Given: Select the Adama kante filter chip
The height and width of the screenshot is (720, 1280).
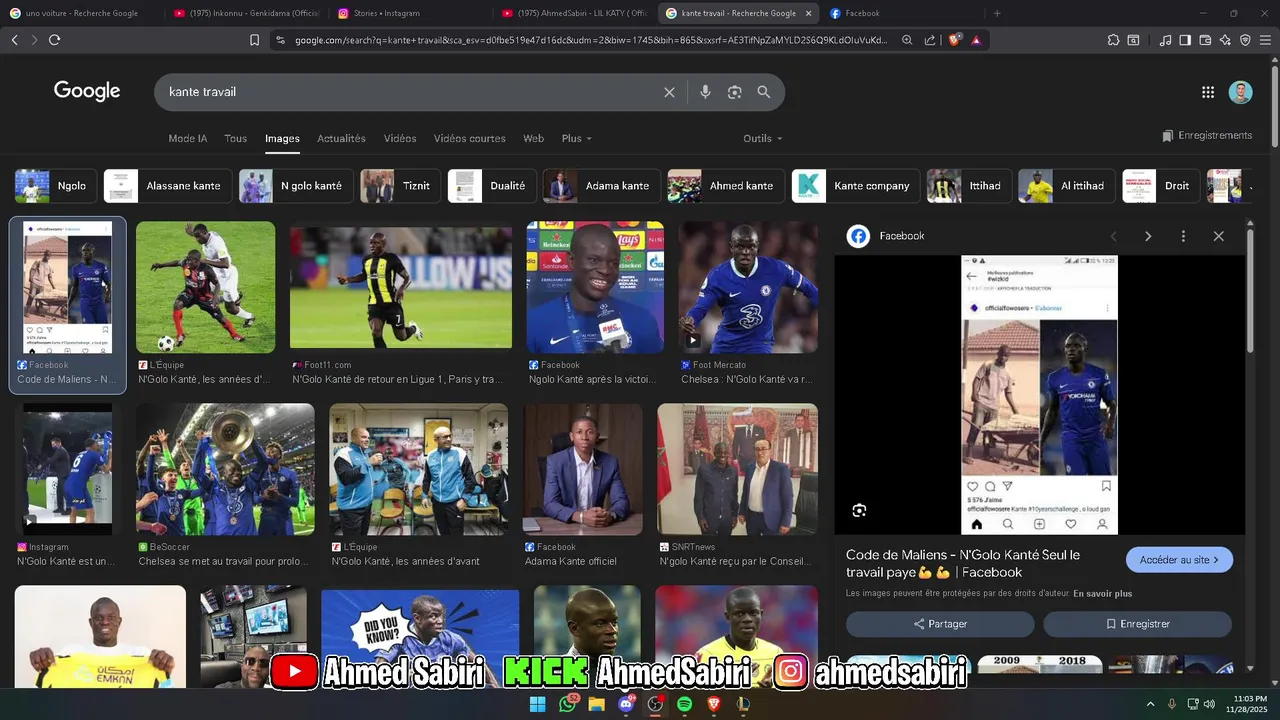Looking at the screenshot, I should click(x=602, y=186).
